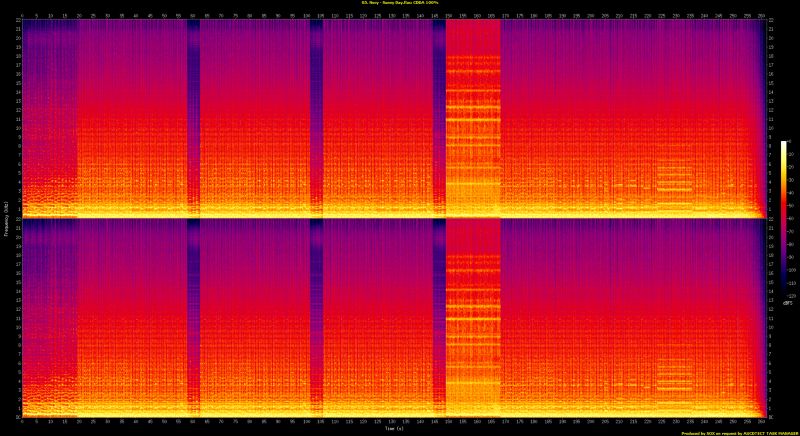Click the second dark gap in lower channel
800x436 pixels.
[316, 310]
